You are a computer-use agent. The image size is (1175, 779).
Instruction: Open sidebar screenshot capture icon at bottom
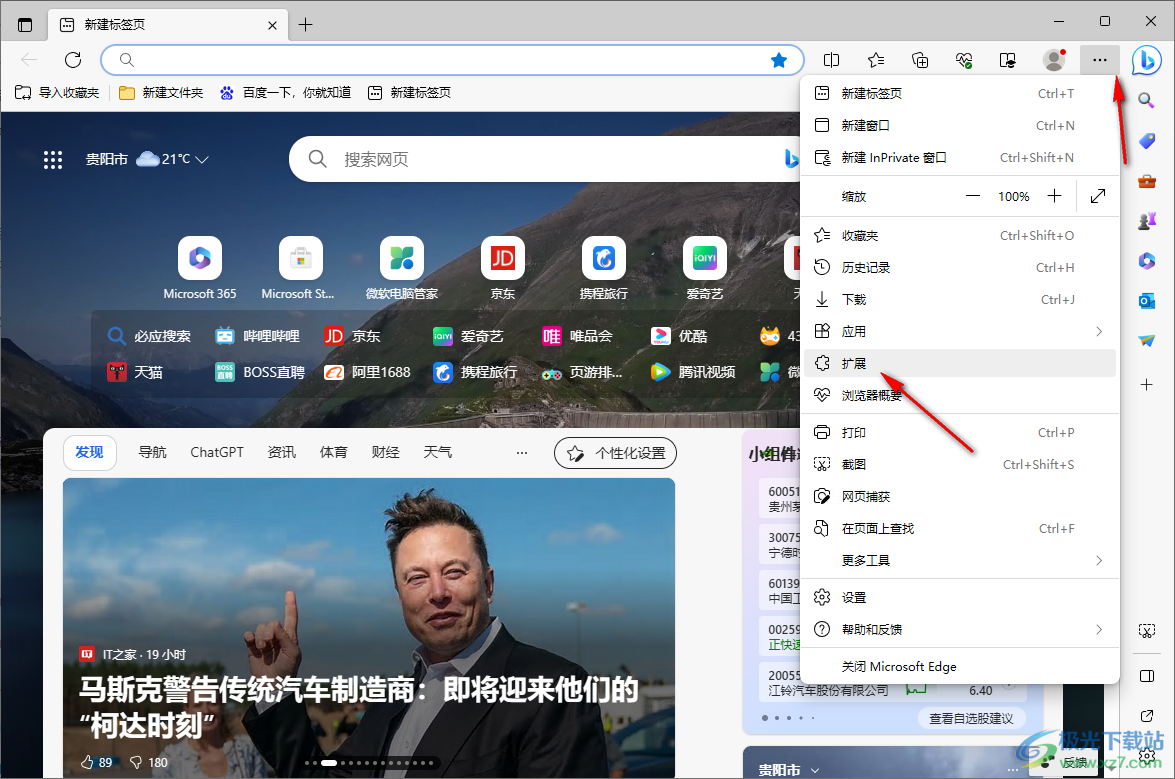point(1147,631)
